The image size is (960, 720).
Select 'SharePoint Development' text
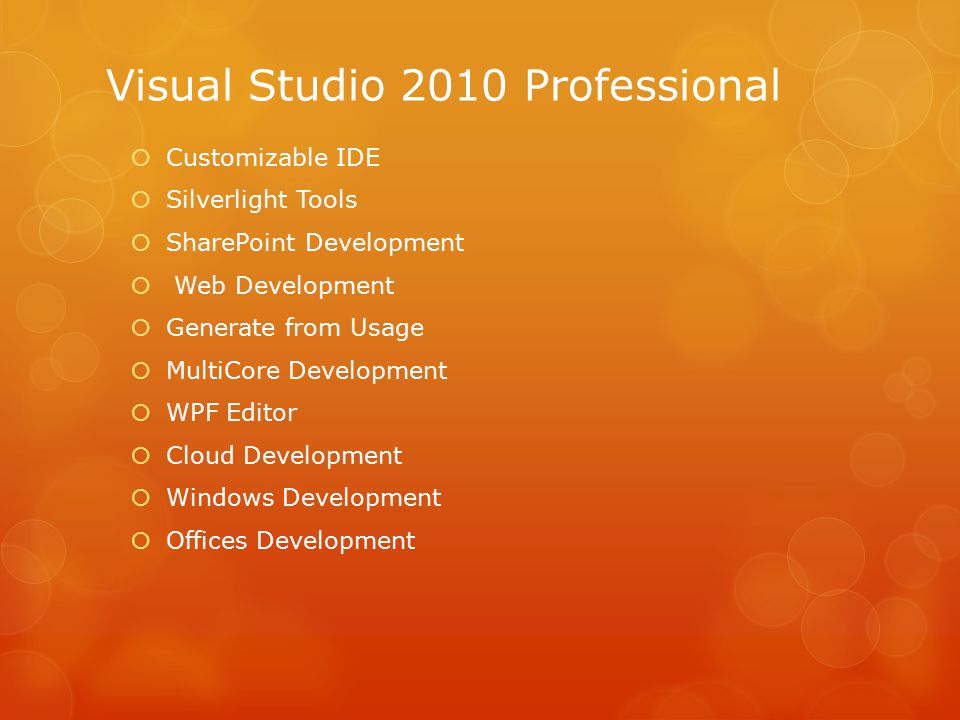coord(315,243)
